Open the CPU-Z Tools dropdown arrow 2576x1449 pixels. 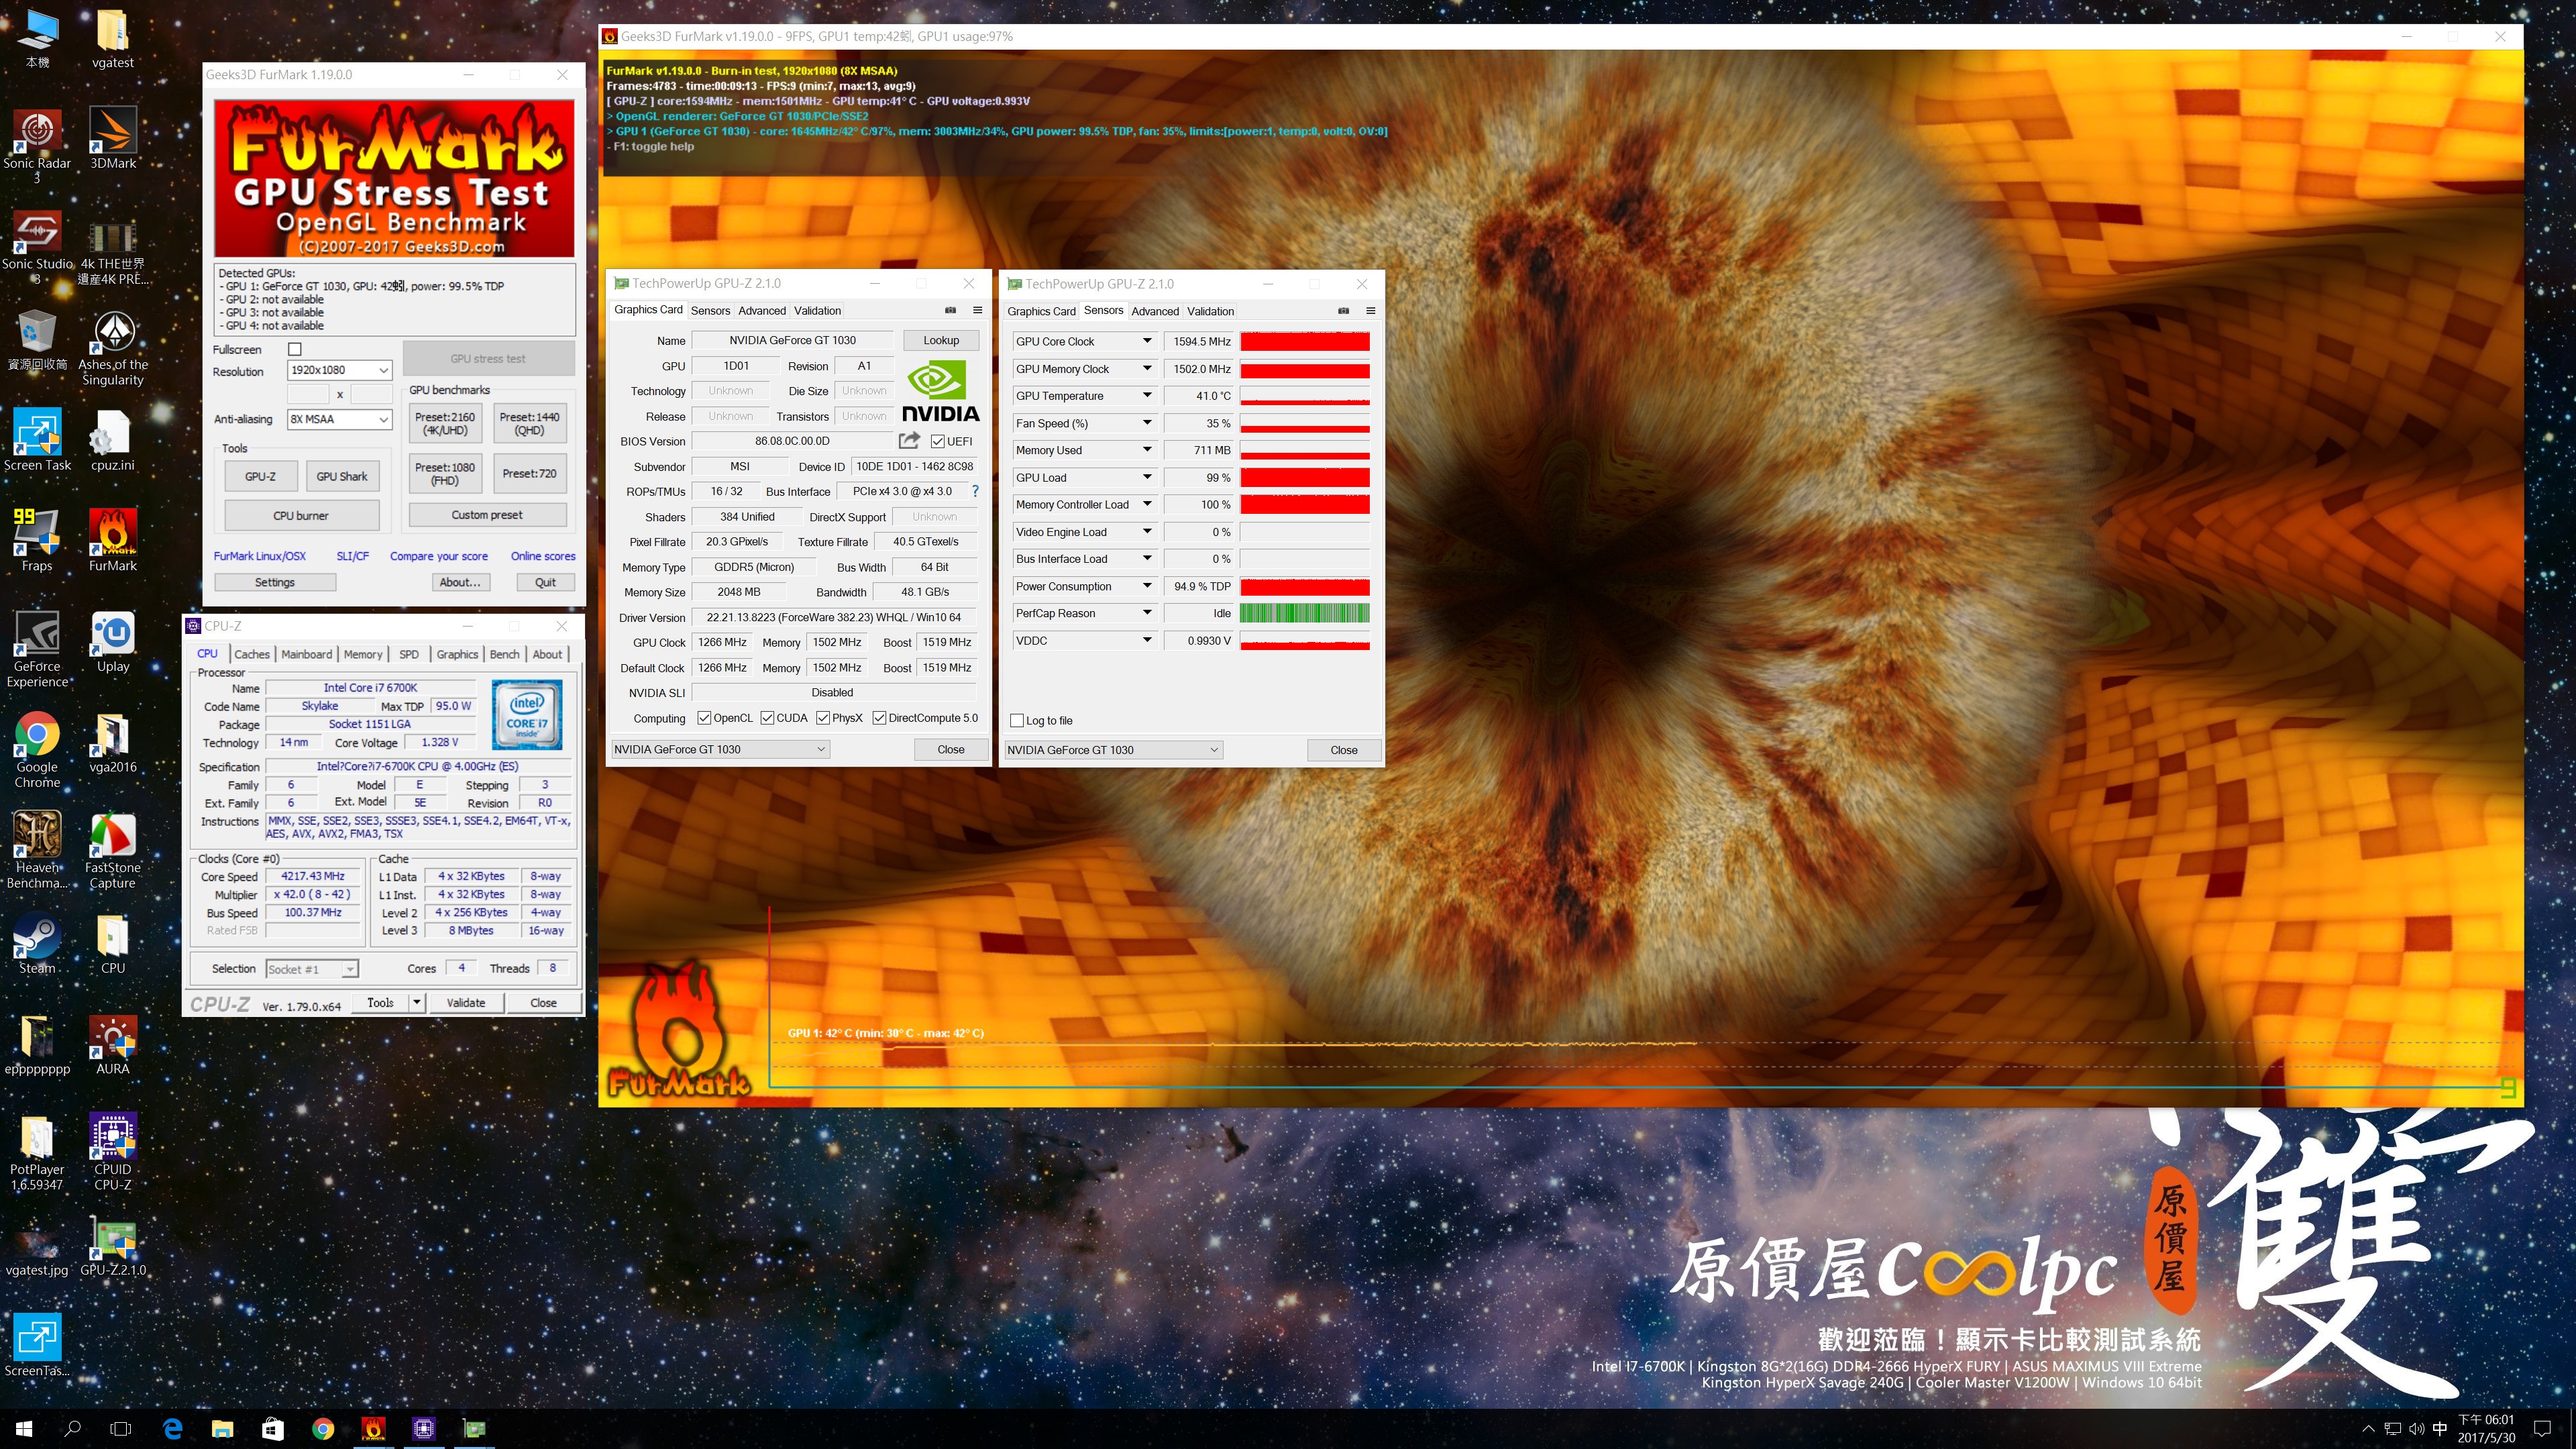(x=417, y=1002)
